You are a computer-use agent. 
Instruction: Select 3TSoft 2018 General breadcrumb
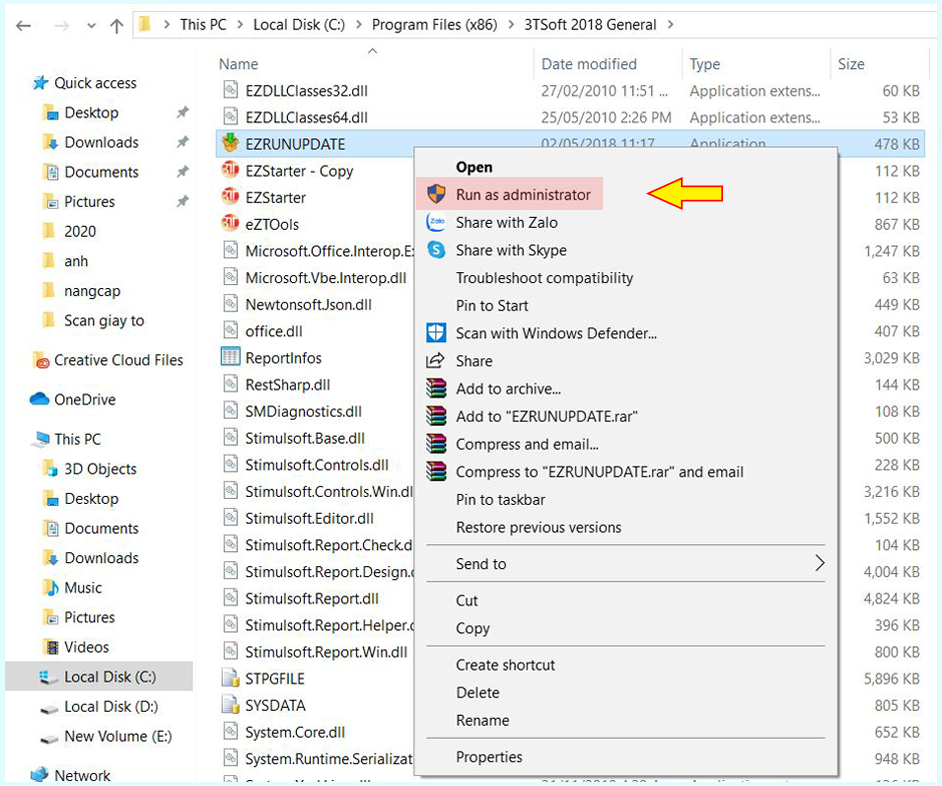coord(590,25)
